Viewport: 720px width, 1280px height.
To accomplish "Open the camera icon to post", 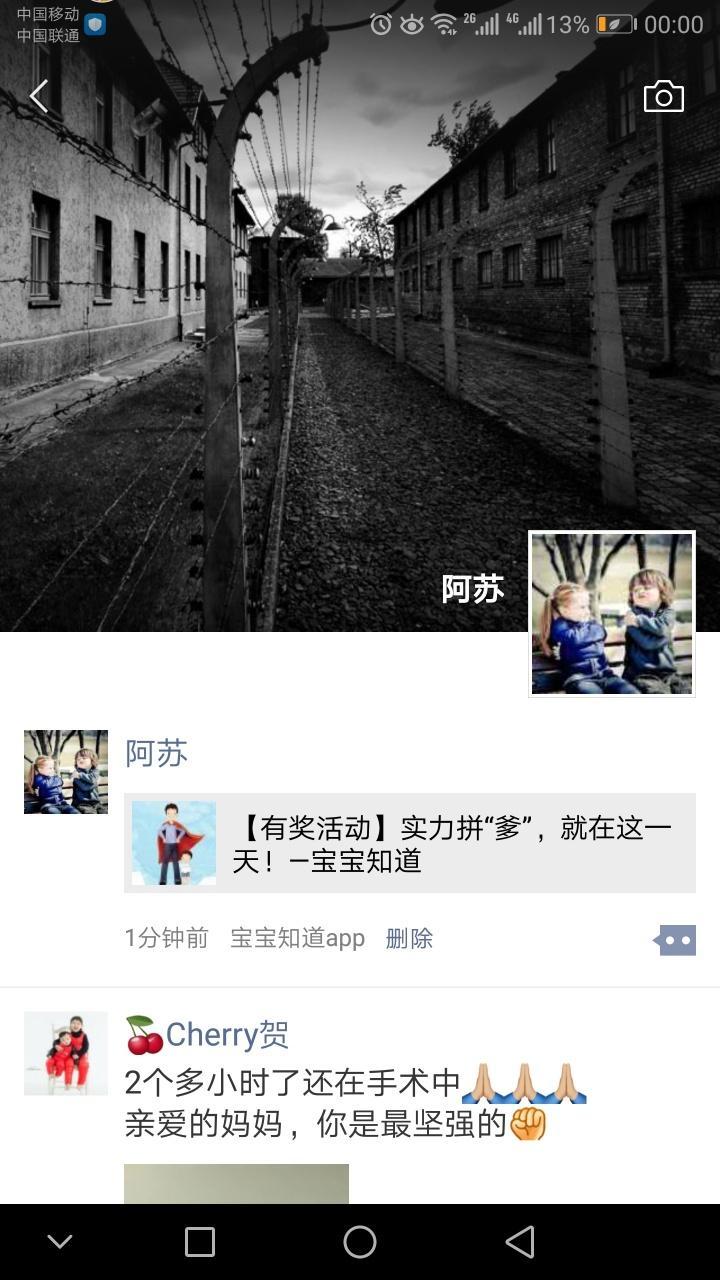I will 664,97.
